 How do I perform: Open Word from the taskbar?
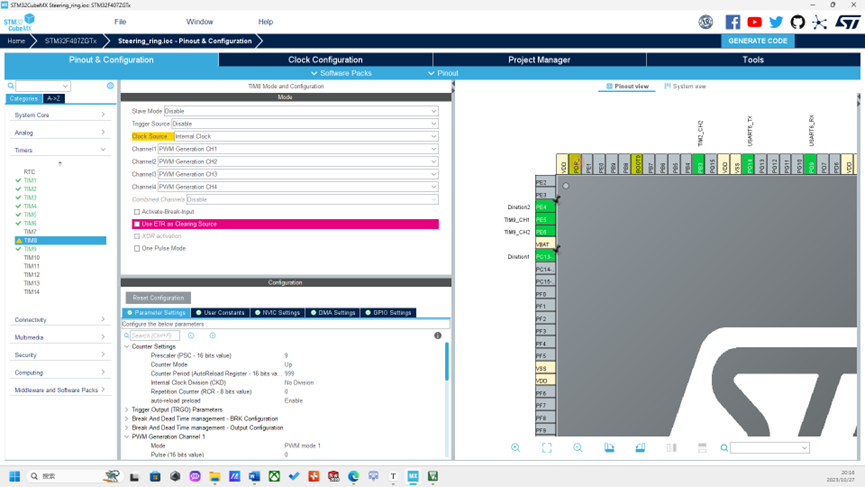click(x=254, y=476)
